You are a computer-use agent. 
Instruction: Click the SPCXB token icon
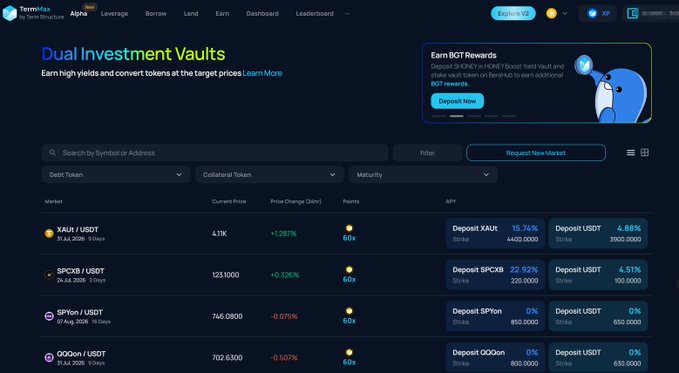[x=49, y=275]
